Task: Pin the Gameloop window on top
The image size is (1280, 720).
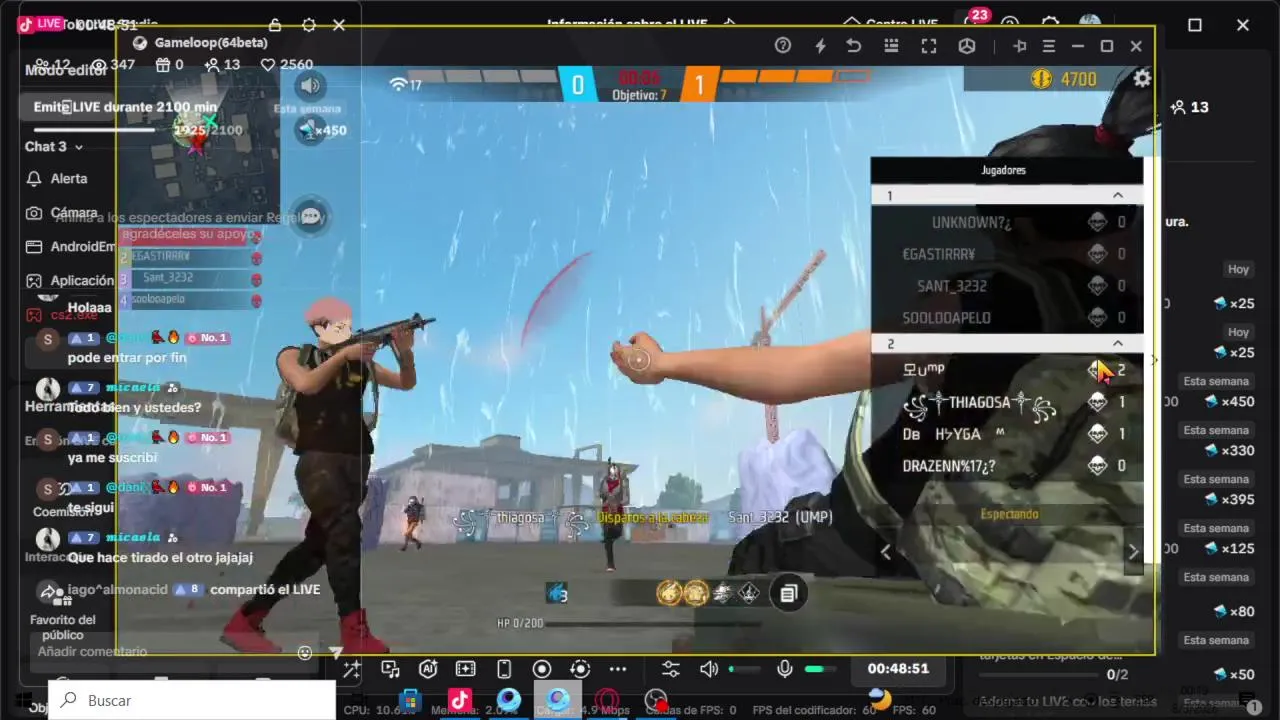Action: [1020, 46]
